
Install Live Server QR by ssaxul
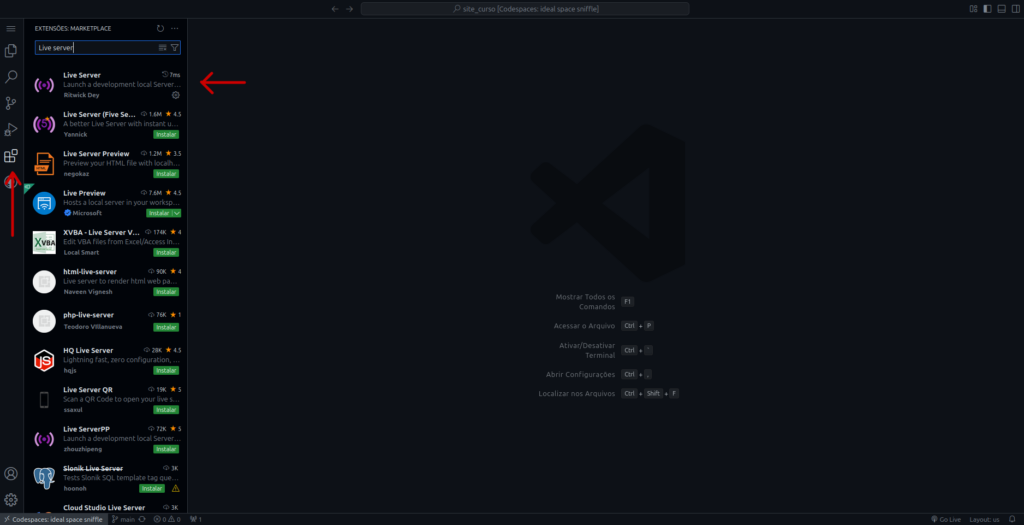[166, 409]
